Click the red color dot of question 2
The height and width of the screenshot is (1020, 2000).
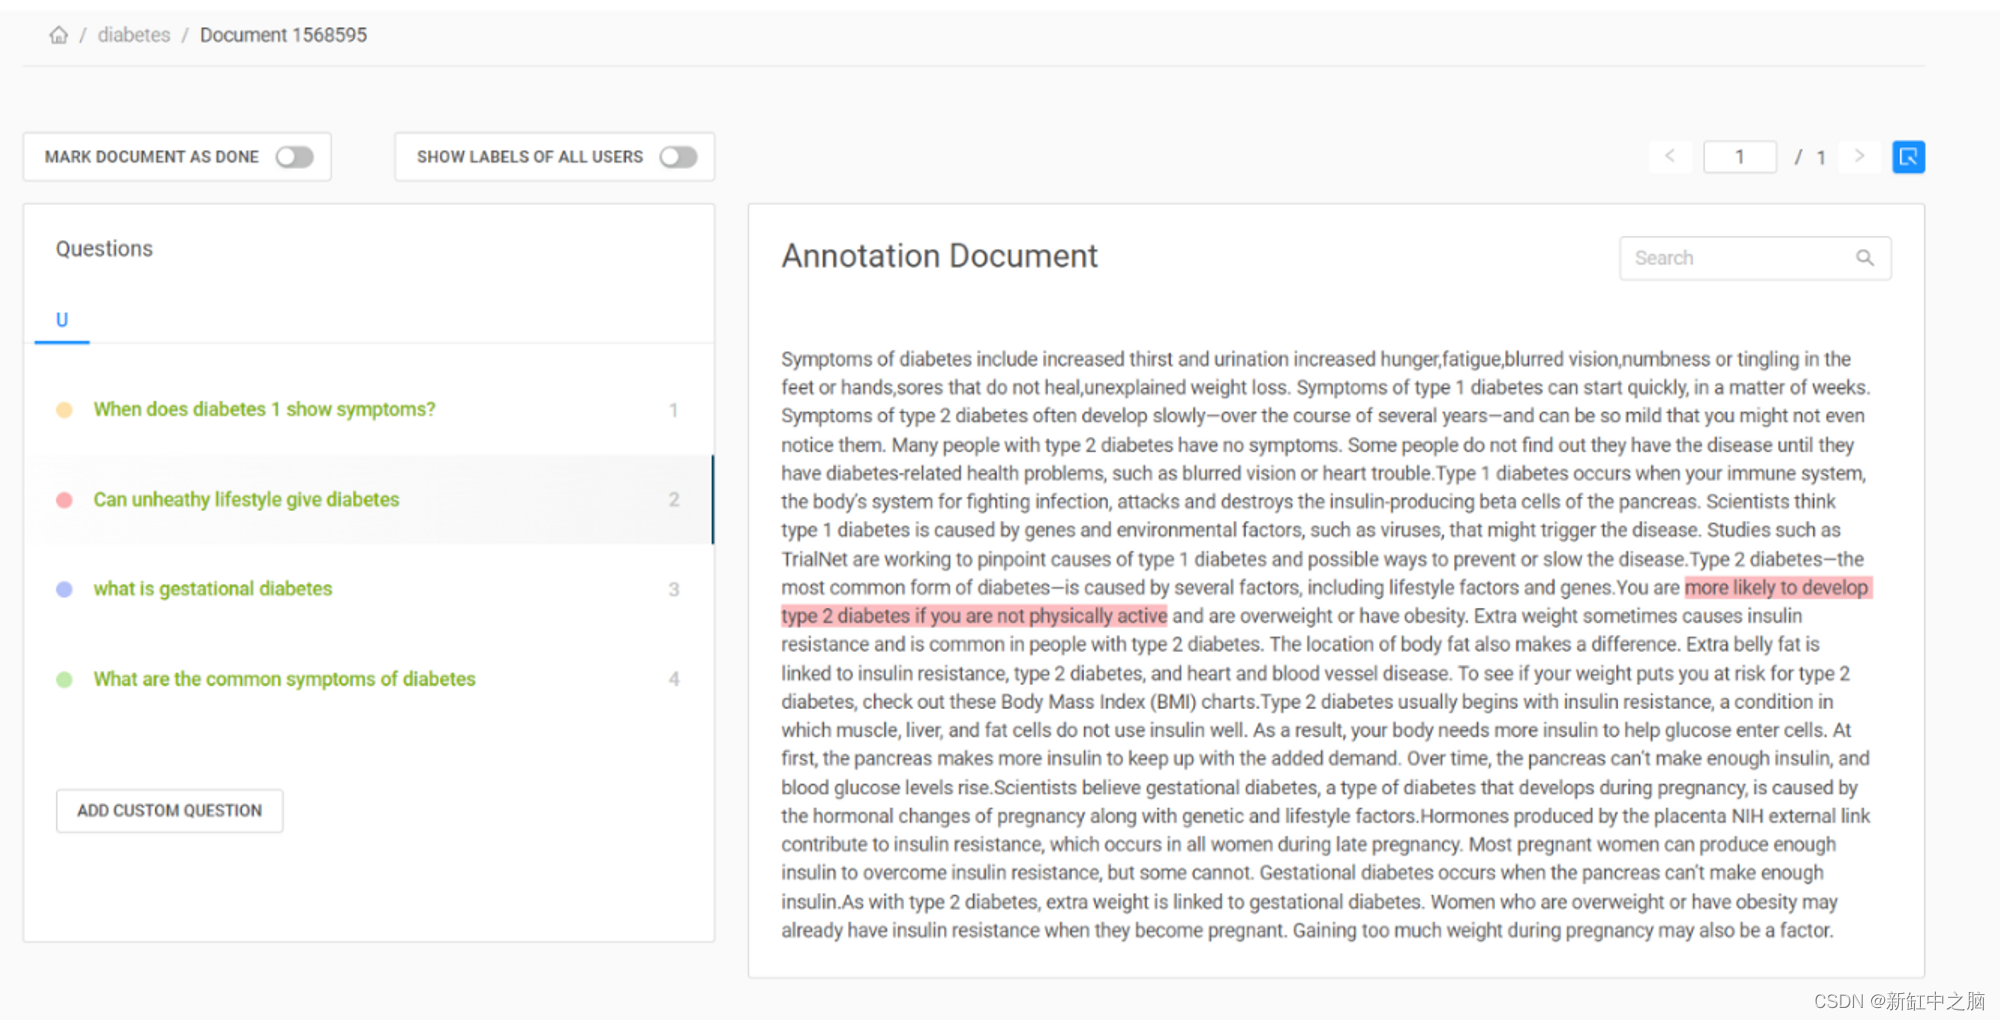pos(64,500)
